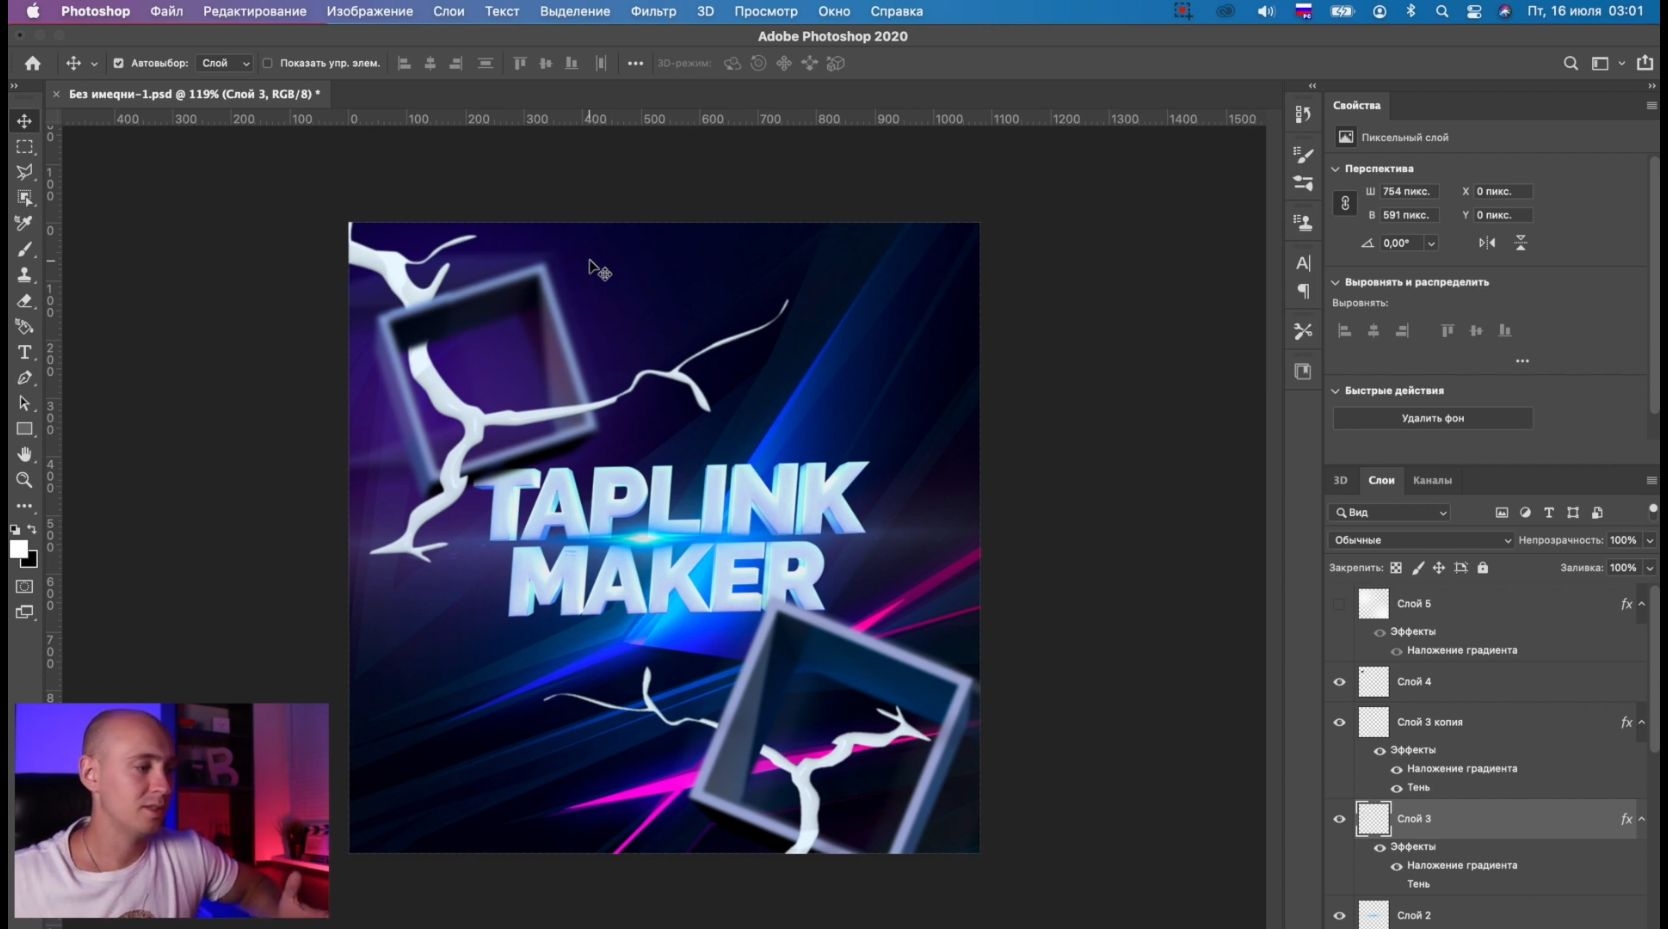Open the Вид layer filter dropdown

[x=1390, y=512]
